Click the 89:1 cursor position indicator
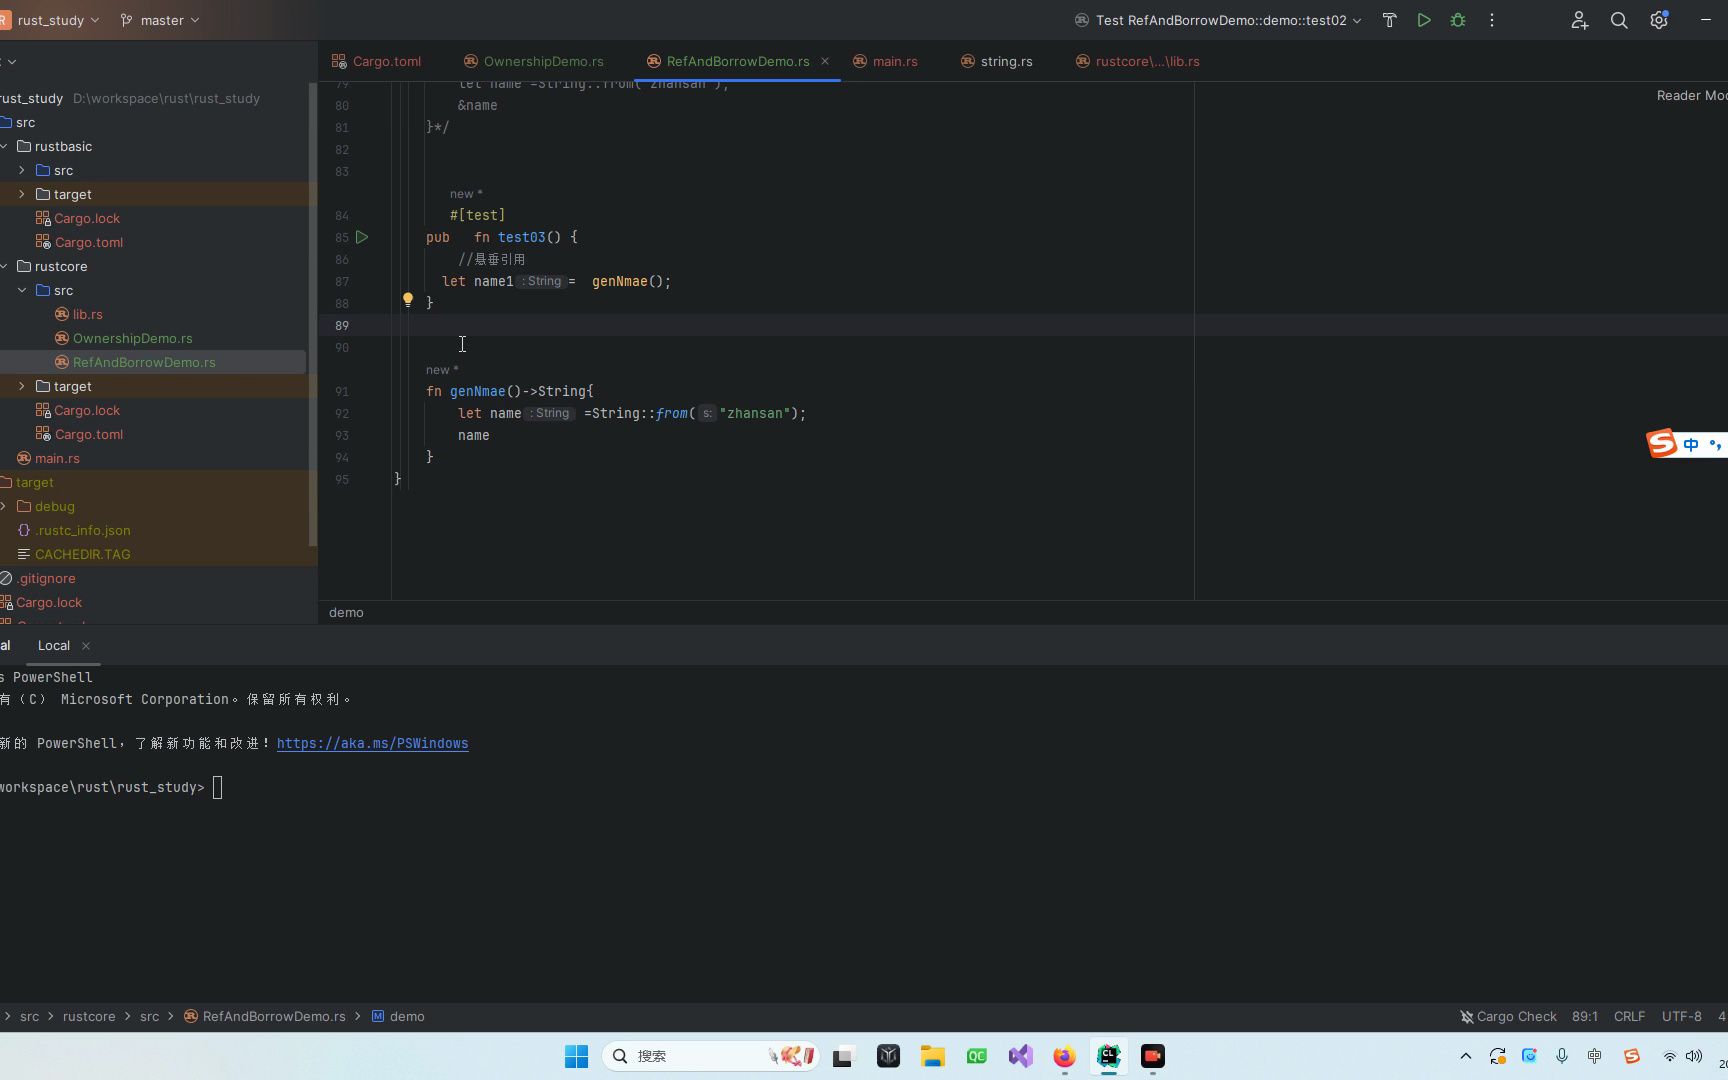The image size is (1728, 1080). [x=1585, y=1016]
